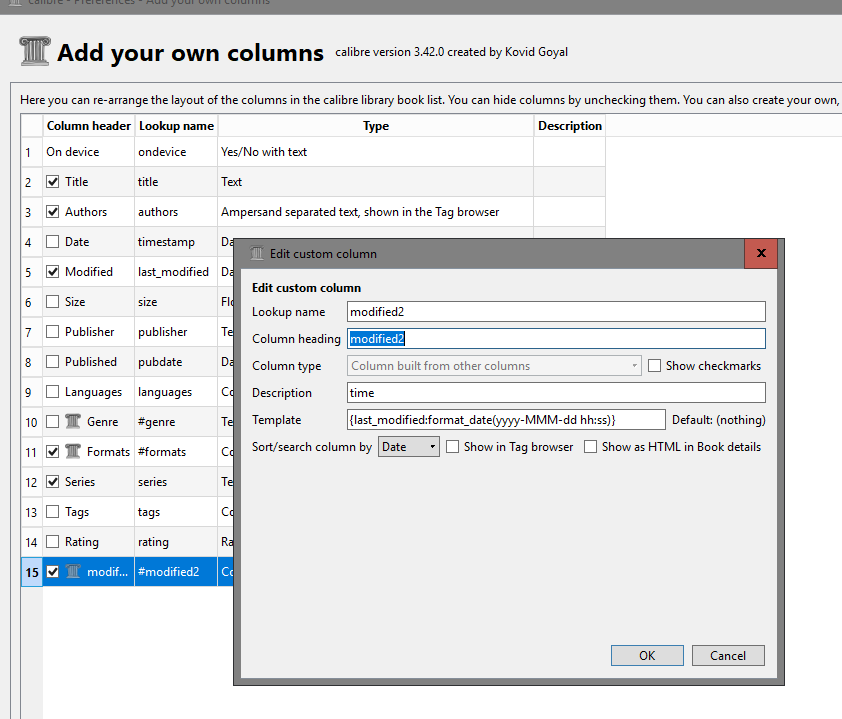Click the Column header table heading
This screenshot has height=719, width=842.
click(88, 126)
